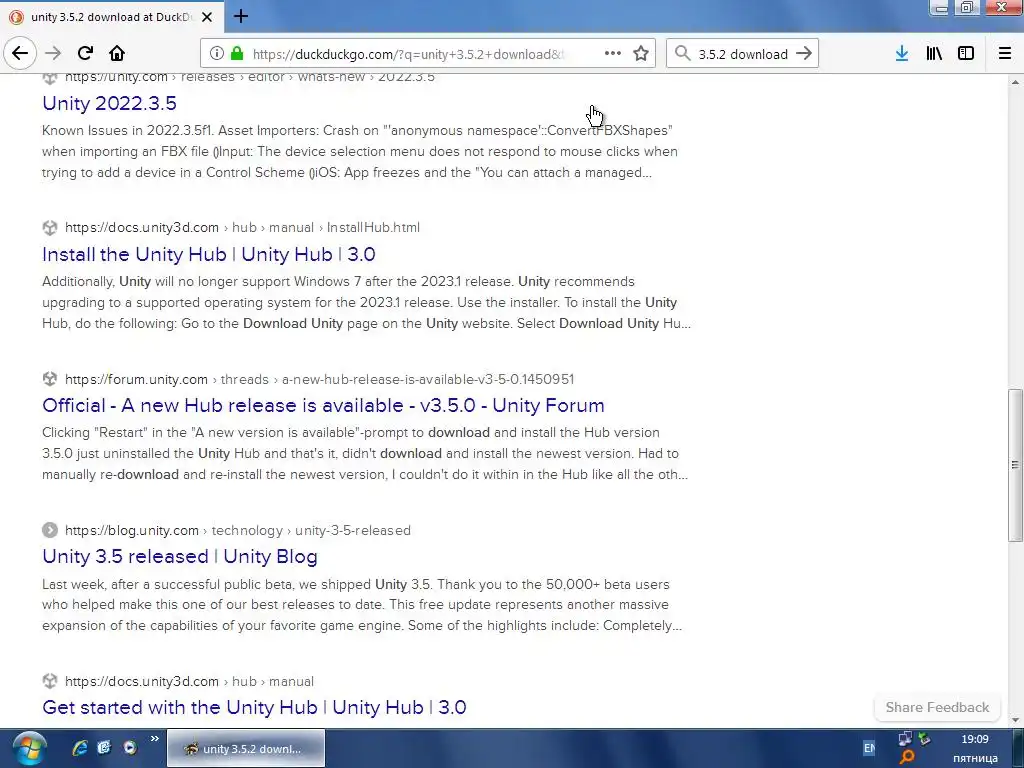This screenshot has width=1024, height=768.
Task: Open the Windows Start button
Action: tap(29, 749)
